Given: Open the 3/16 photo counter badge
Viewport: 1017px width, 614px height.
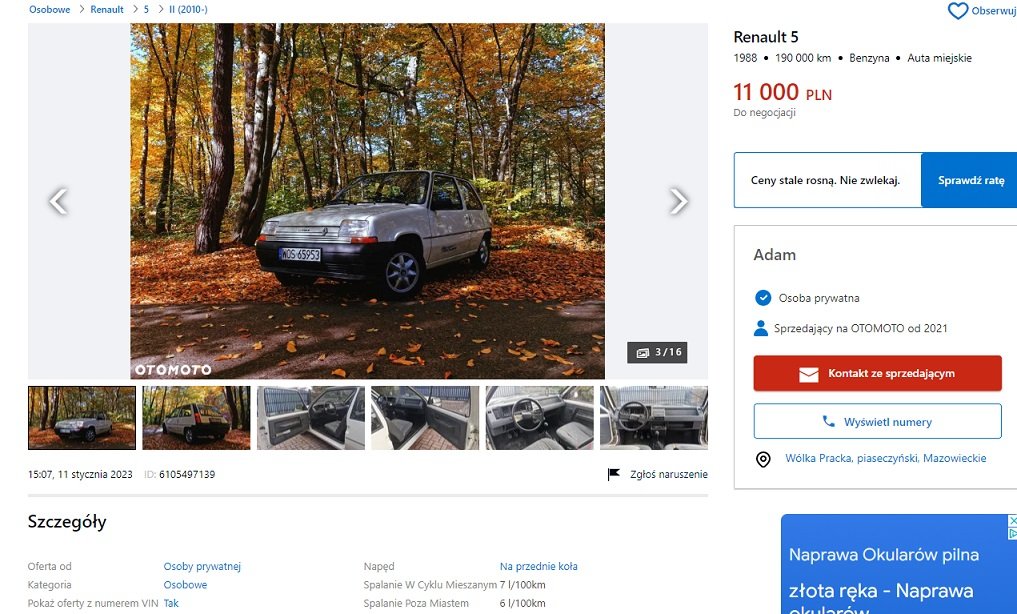Looking at the screenshot, I should pos(657,352).
